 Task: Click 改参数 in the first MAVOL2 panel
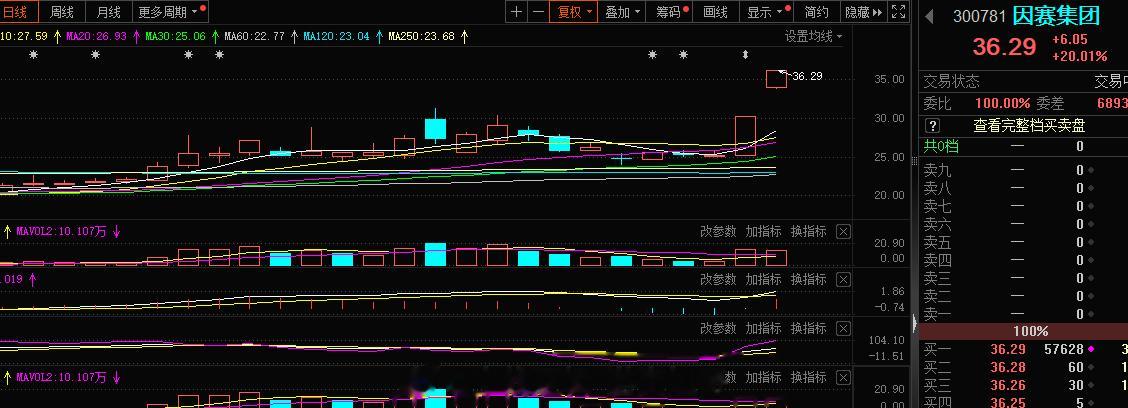point(718,232)
